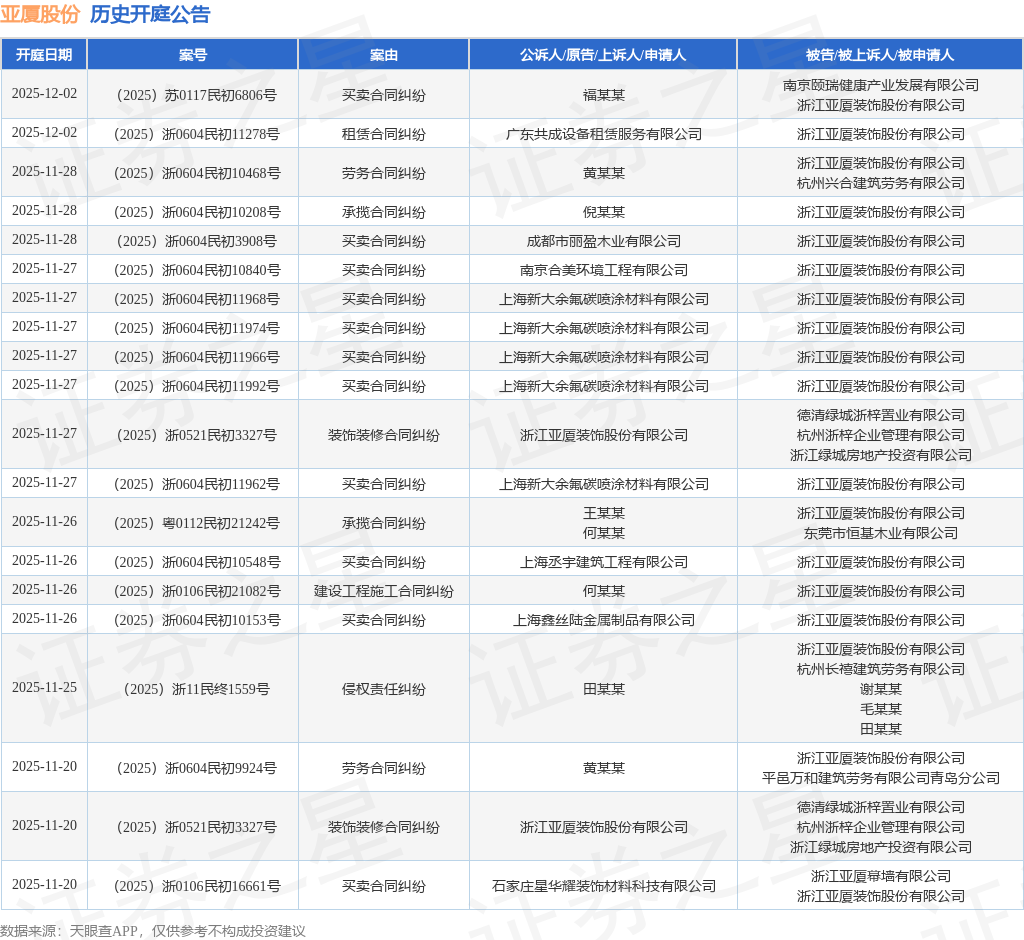The image size is (1024, 940).
Task: Click defendant 东莞市恒基木业有限公司
Action: click(880, 534)
